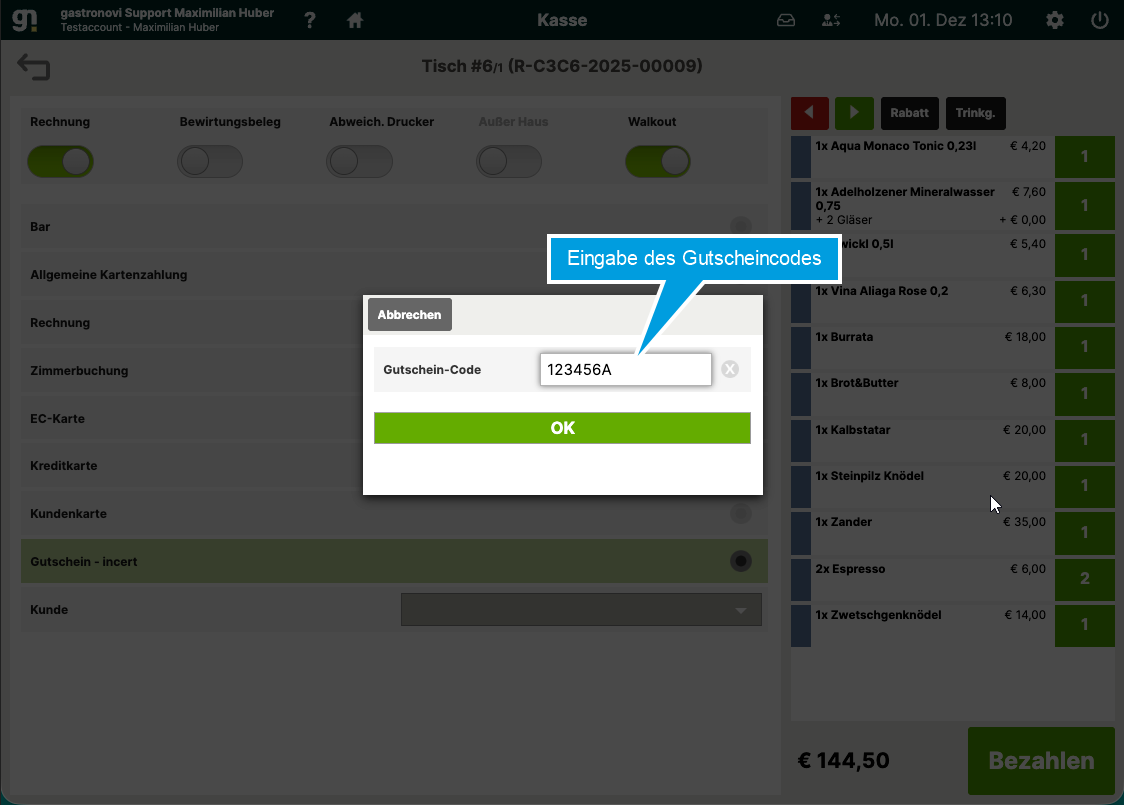Choose the Rechnung payment method row
Viewport: 1124px width, 805px height.
point(394,323)
